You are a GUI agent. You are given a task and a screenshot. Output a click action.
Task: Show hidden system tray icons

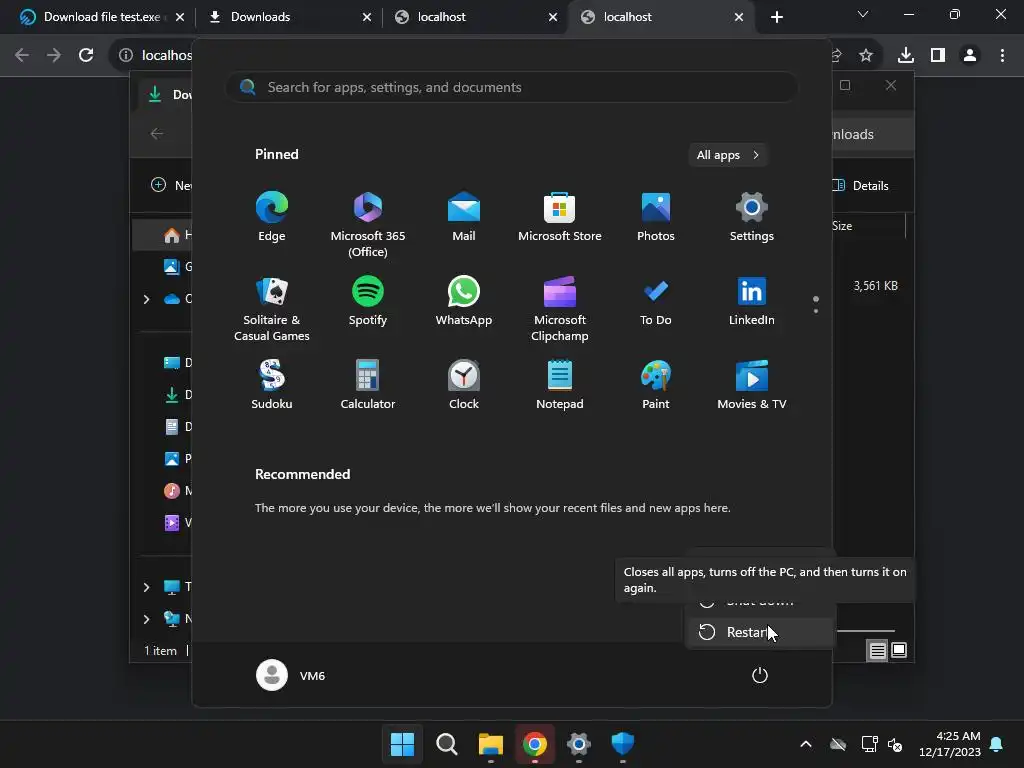806,744
